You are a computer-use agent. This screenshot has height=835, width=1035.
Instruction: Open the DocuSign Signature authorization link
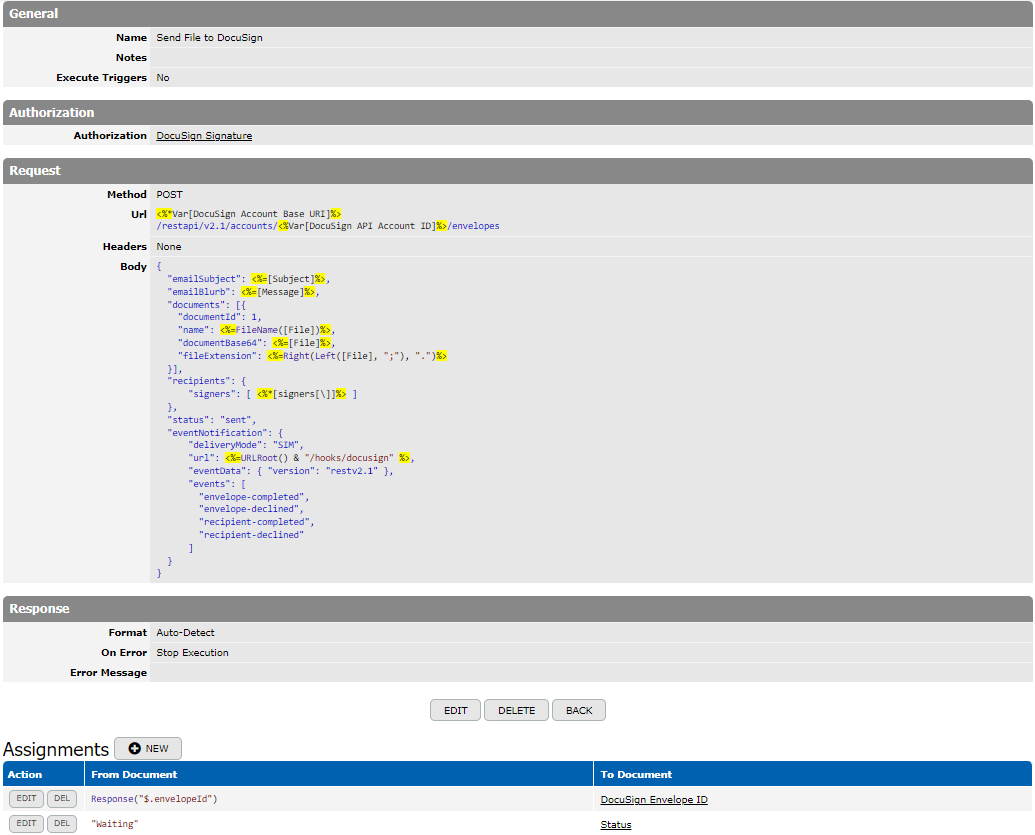click(204, 136)
